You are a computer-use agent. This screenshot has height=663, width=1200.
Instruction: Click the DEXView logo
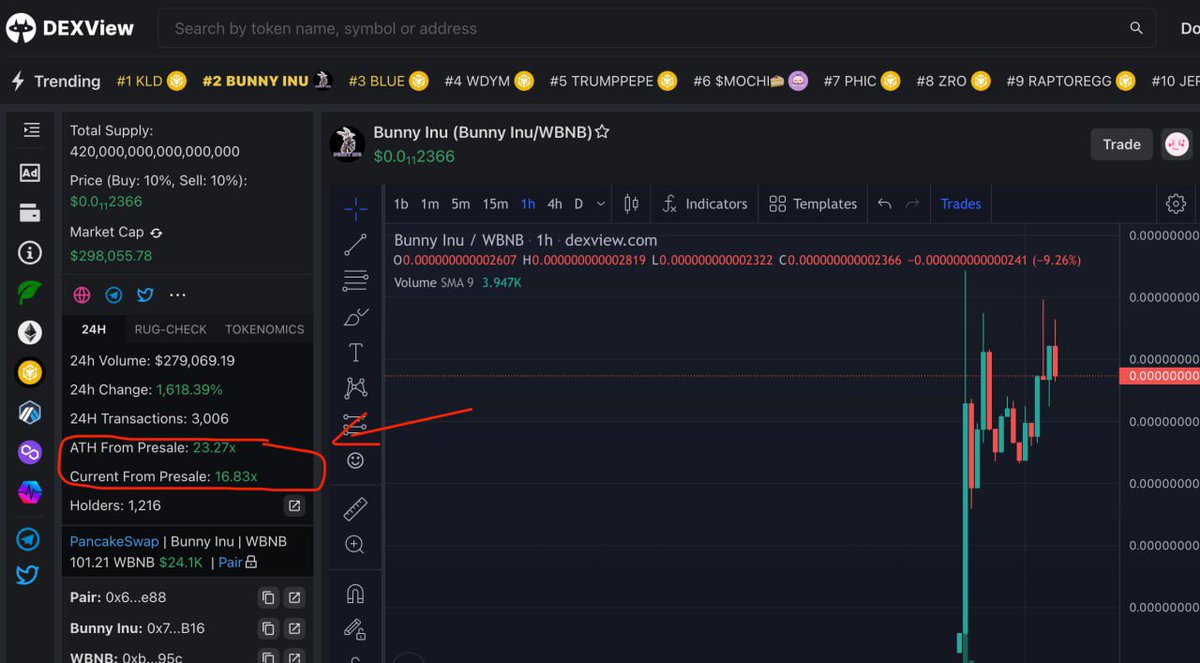70,28
